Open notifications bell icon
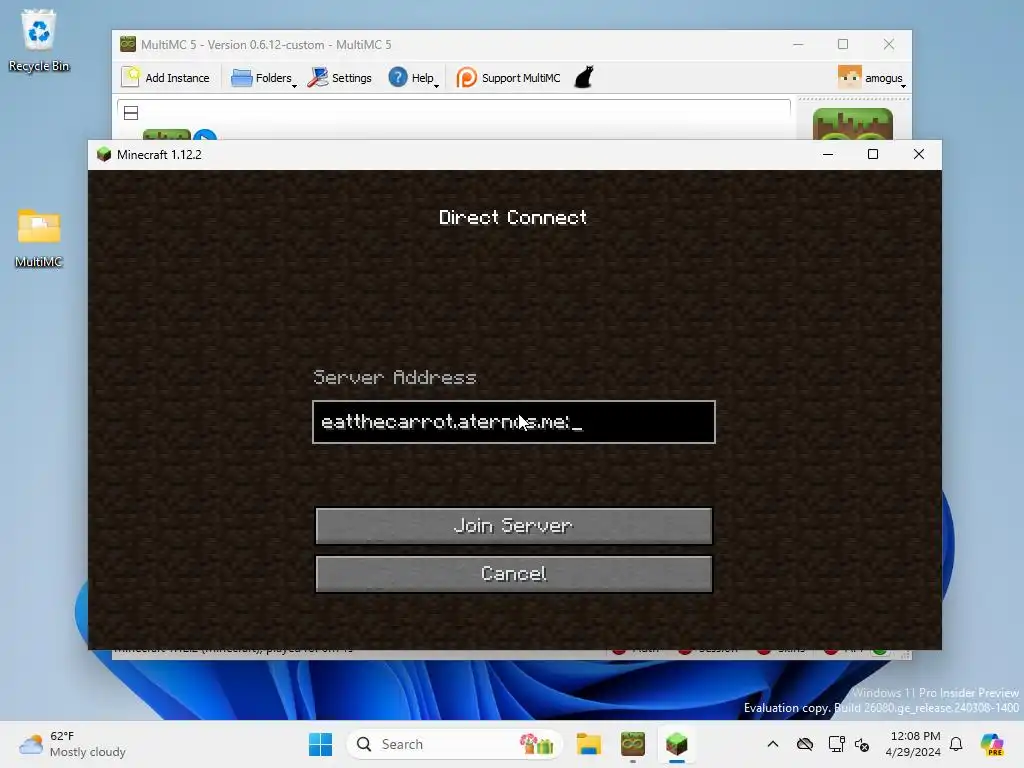The height and width of the screenshot is (768, 1024). 956,744
